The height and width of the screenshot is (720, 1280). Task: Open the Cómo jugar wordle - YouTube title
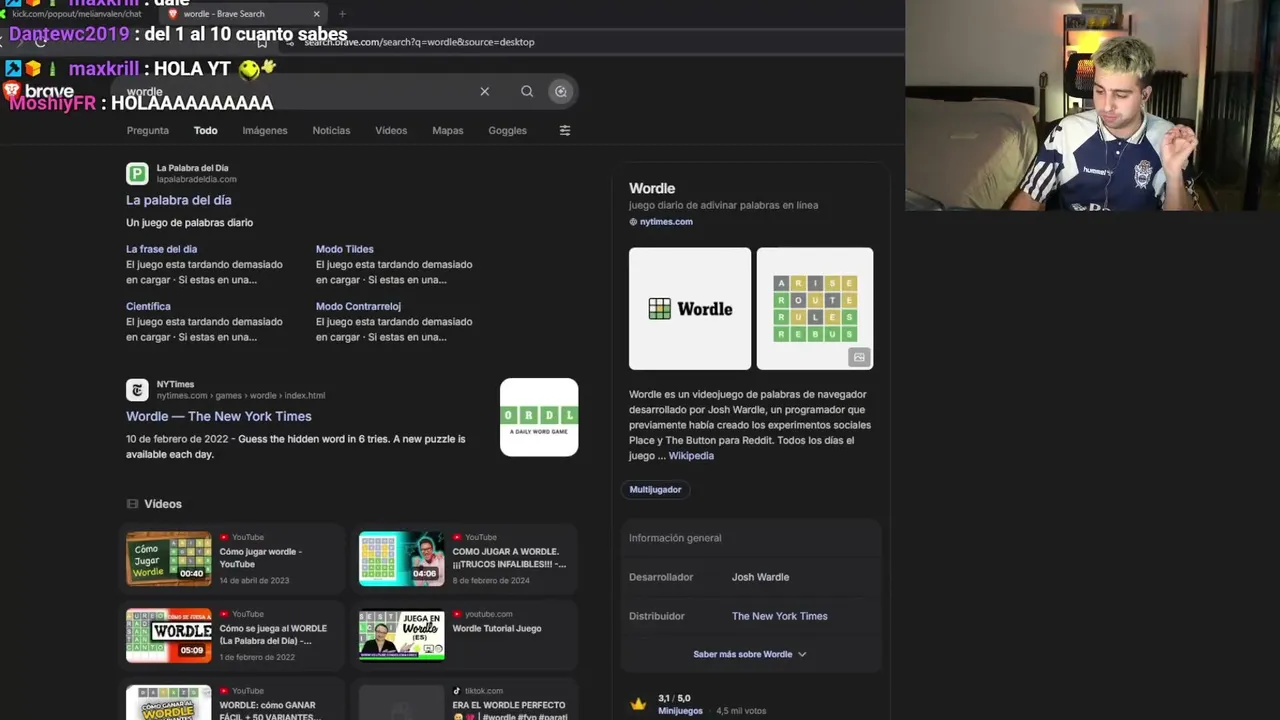(x=261, y=558)
